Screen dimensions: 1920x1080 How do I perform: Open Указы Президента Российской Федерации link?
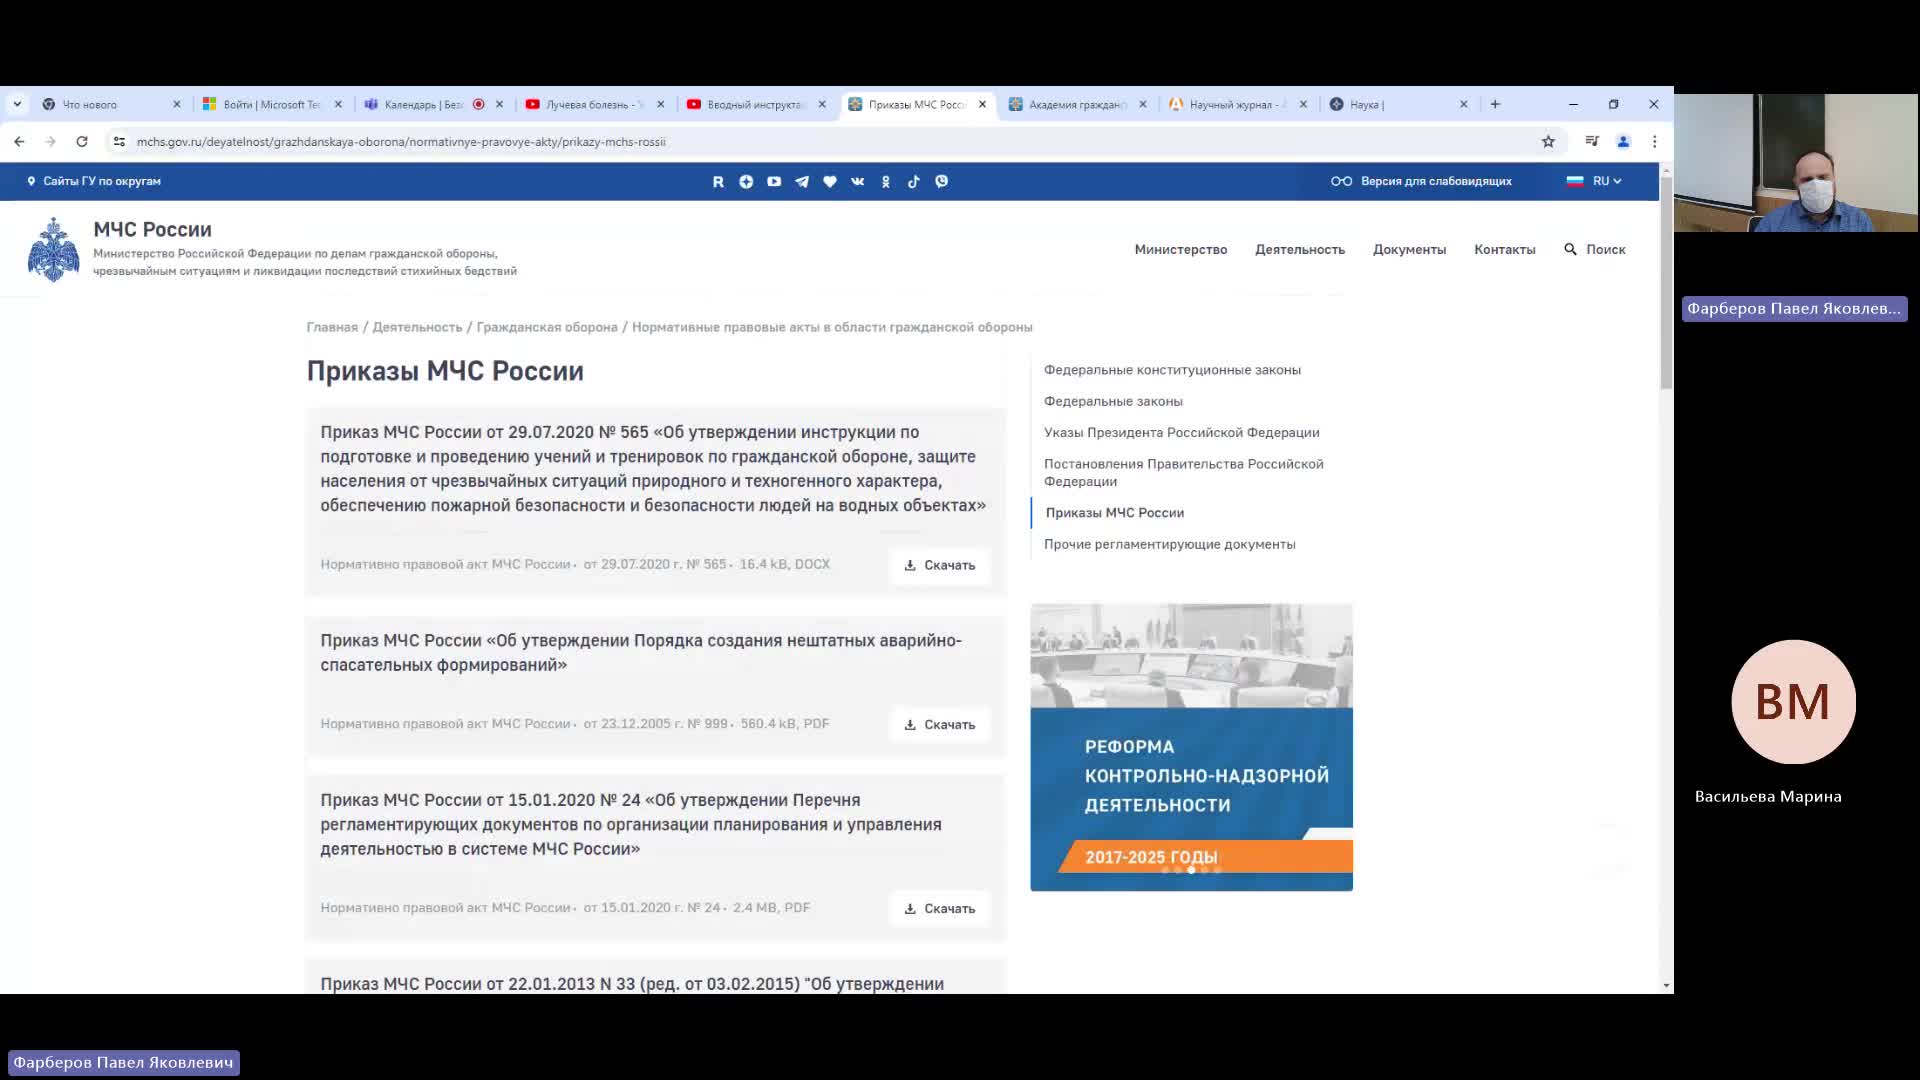click(x=1181, y=433)
